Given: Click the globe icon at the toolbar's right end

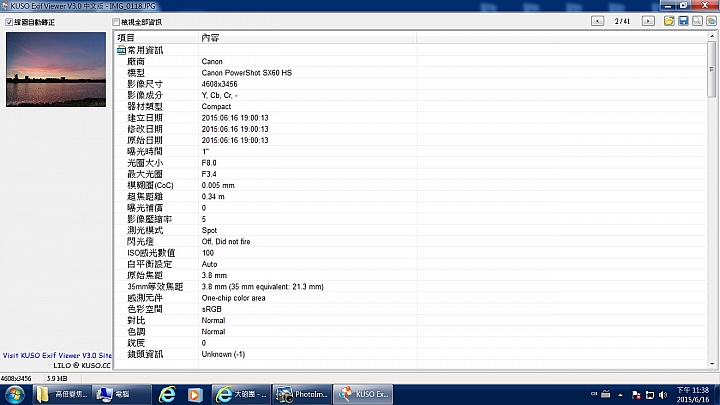Looking at the screenshot, I should [712, 21].
